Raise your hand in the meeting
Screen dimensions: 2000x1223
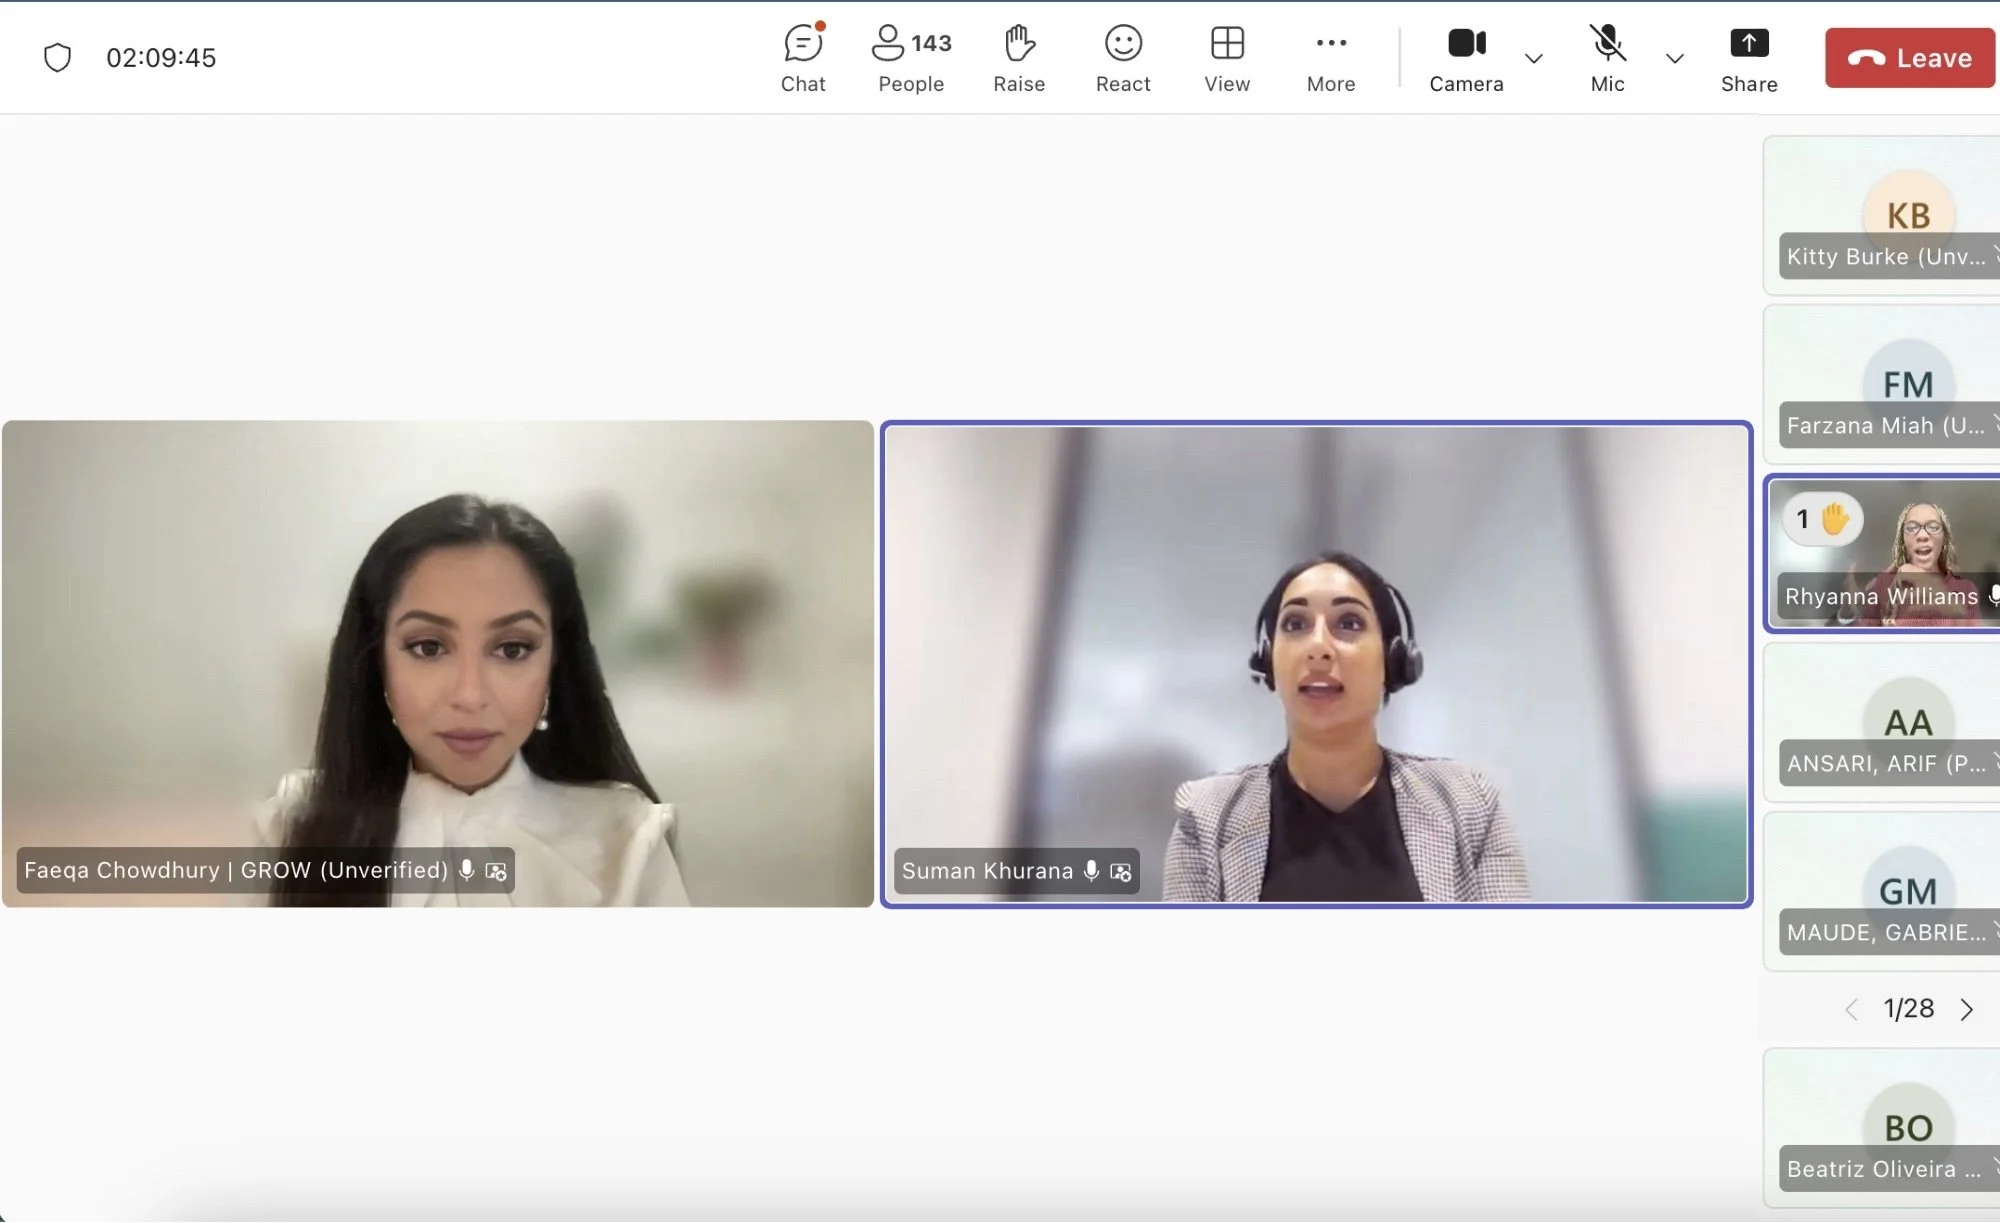(x=1018, y=58)
